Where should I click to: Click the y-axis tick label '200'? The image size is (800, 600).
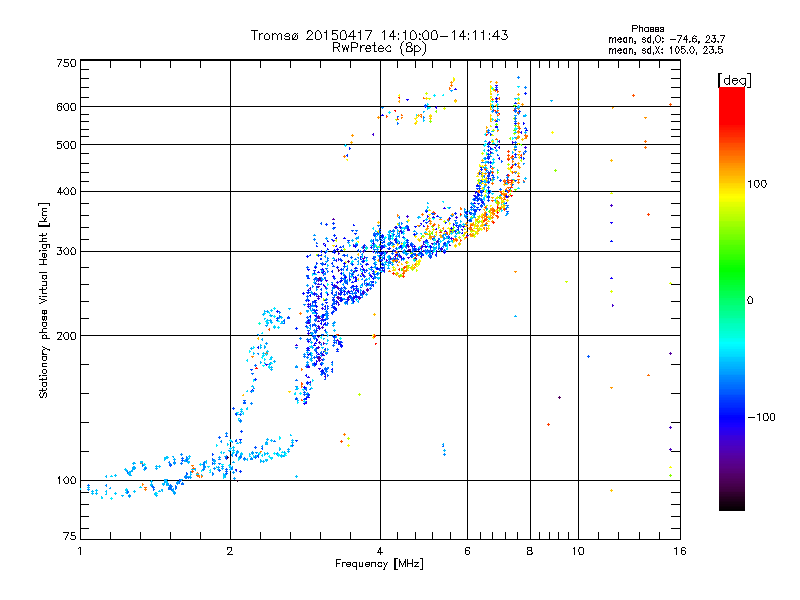tap(66, 336)
